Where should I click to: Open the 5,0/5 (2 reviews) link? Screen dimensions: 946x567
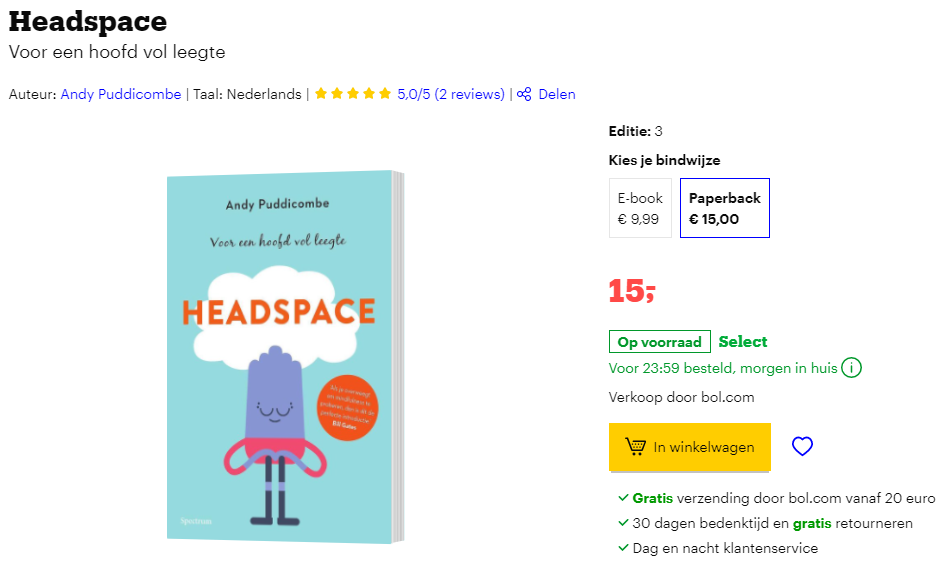coord(451,94)
